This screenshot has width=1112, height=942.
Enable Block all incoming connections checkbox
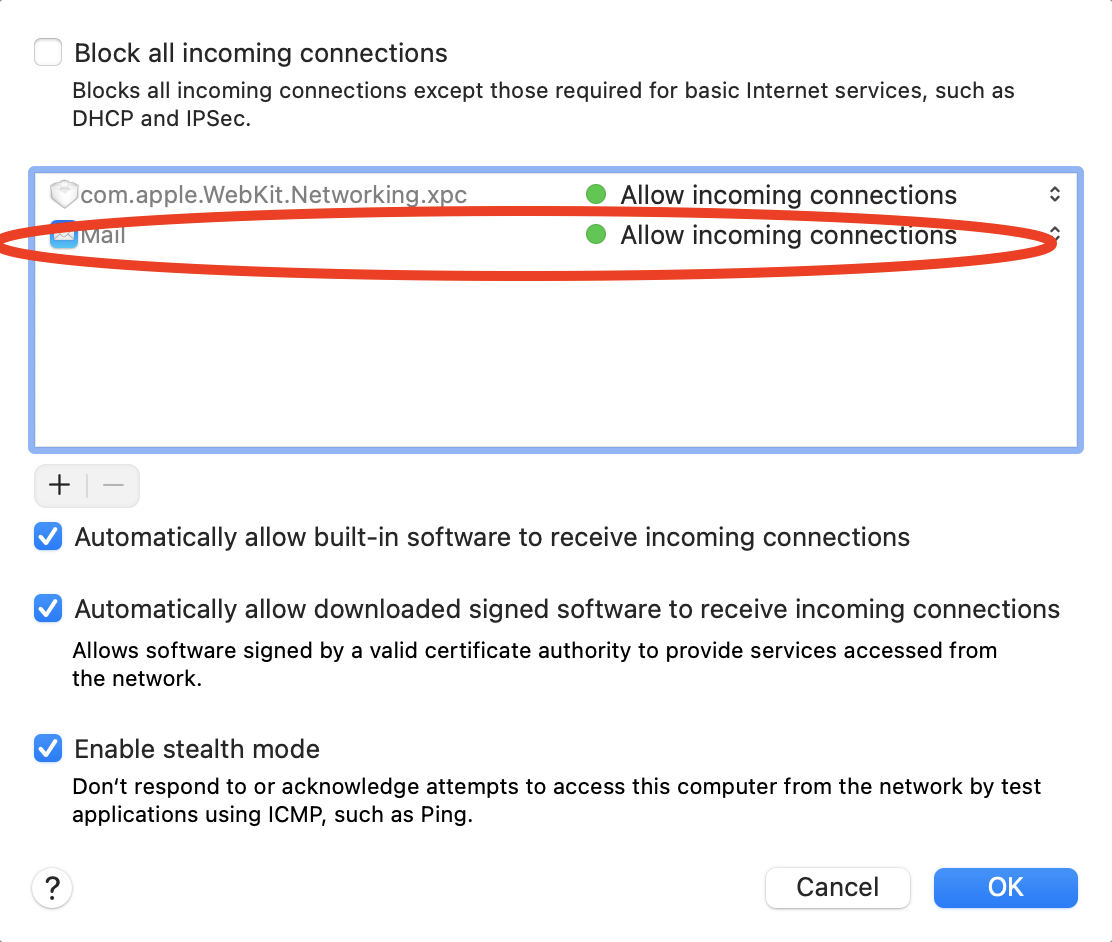pos(48,52)
